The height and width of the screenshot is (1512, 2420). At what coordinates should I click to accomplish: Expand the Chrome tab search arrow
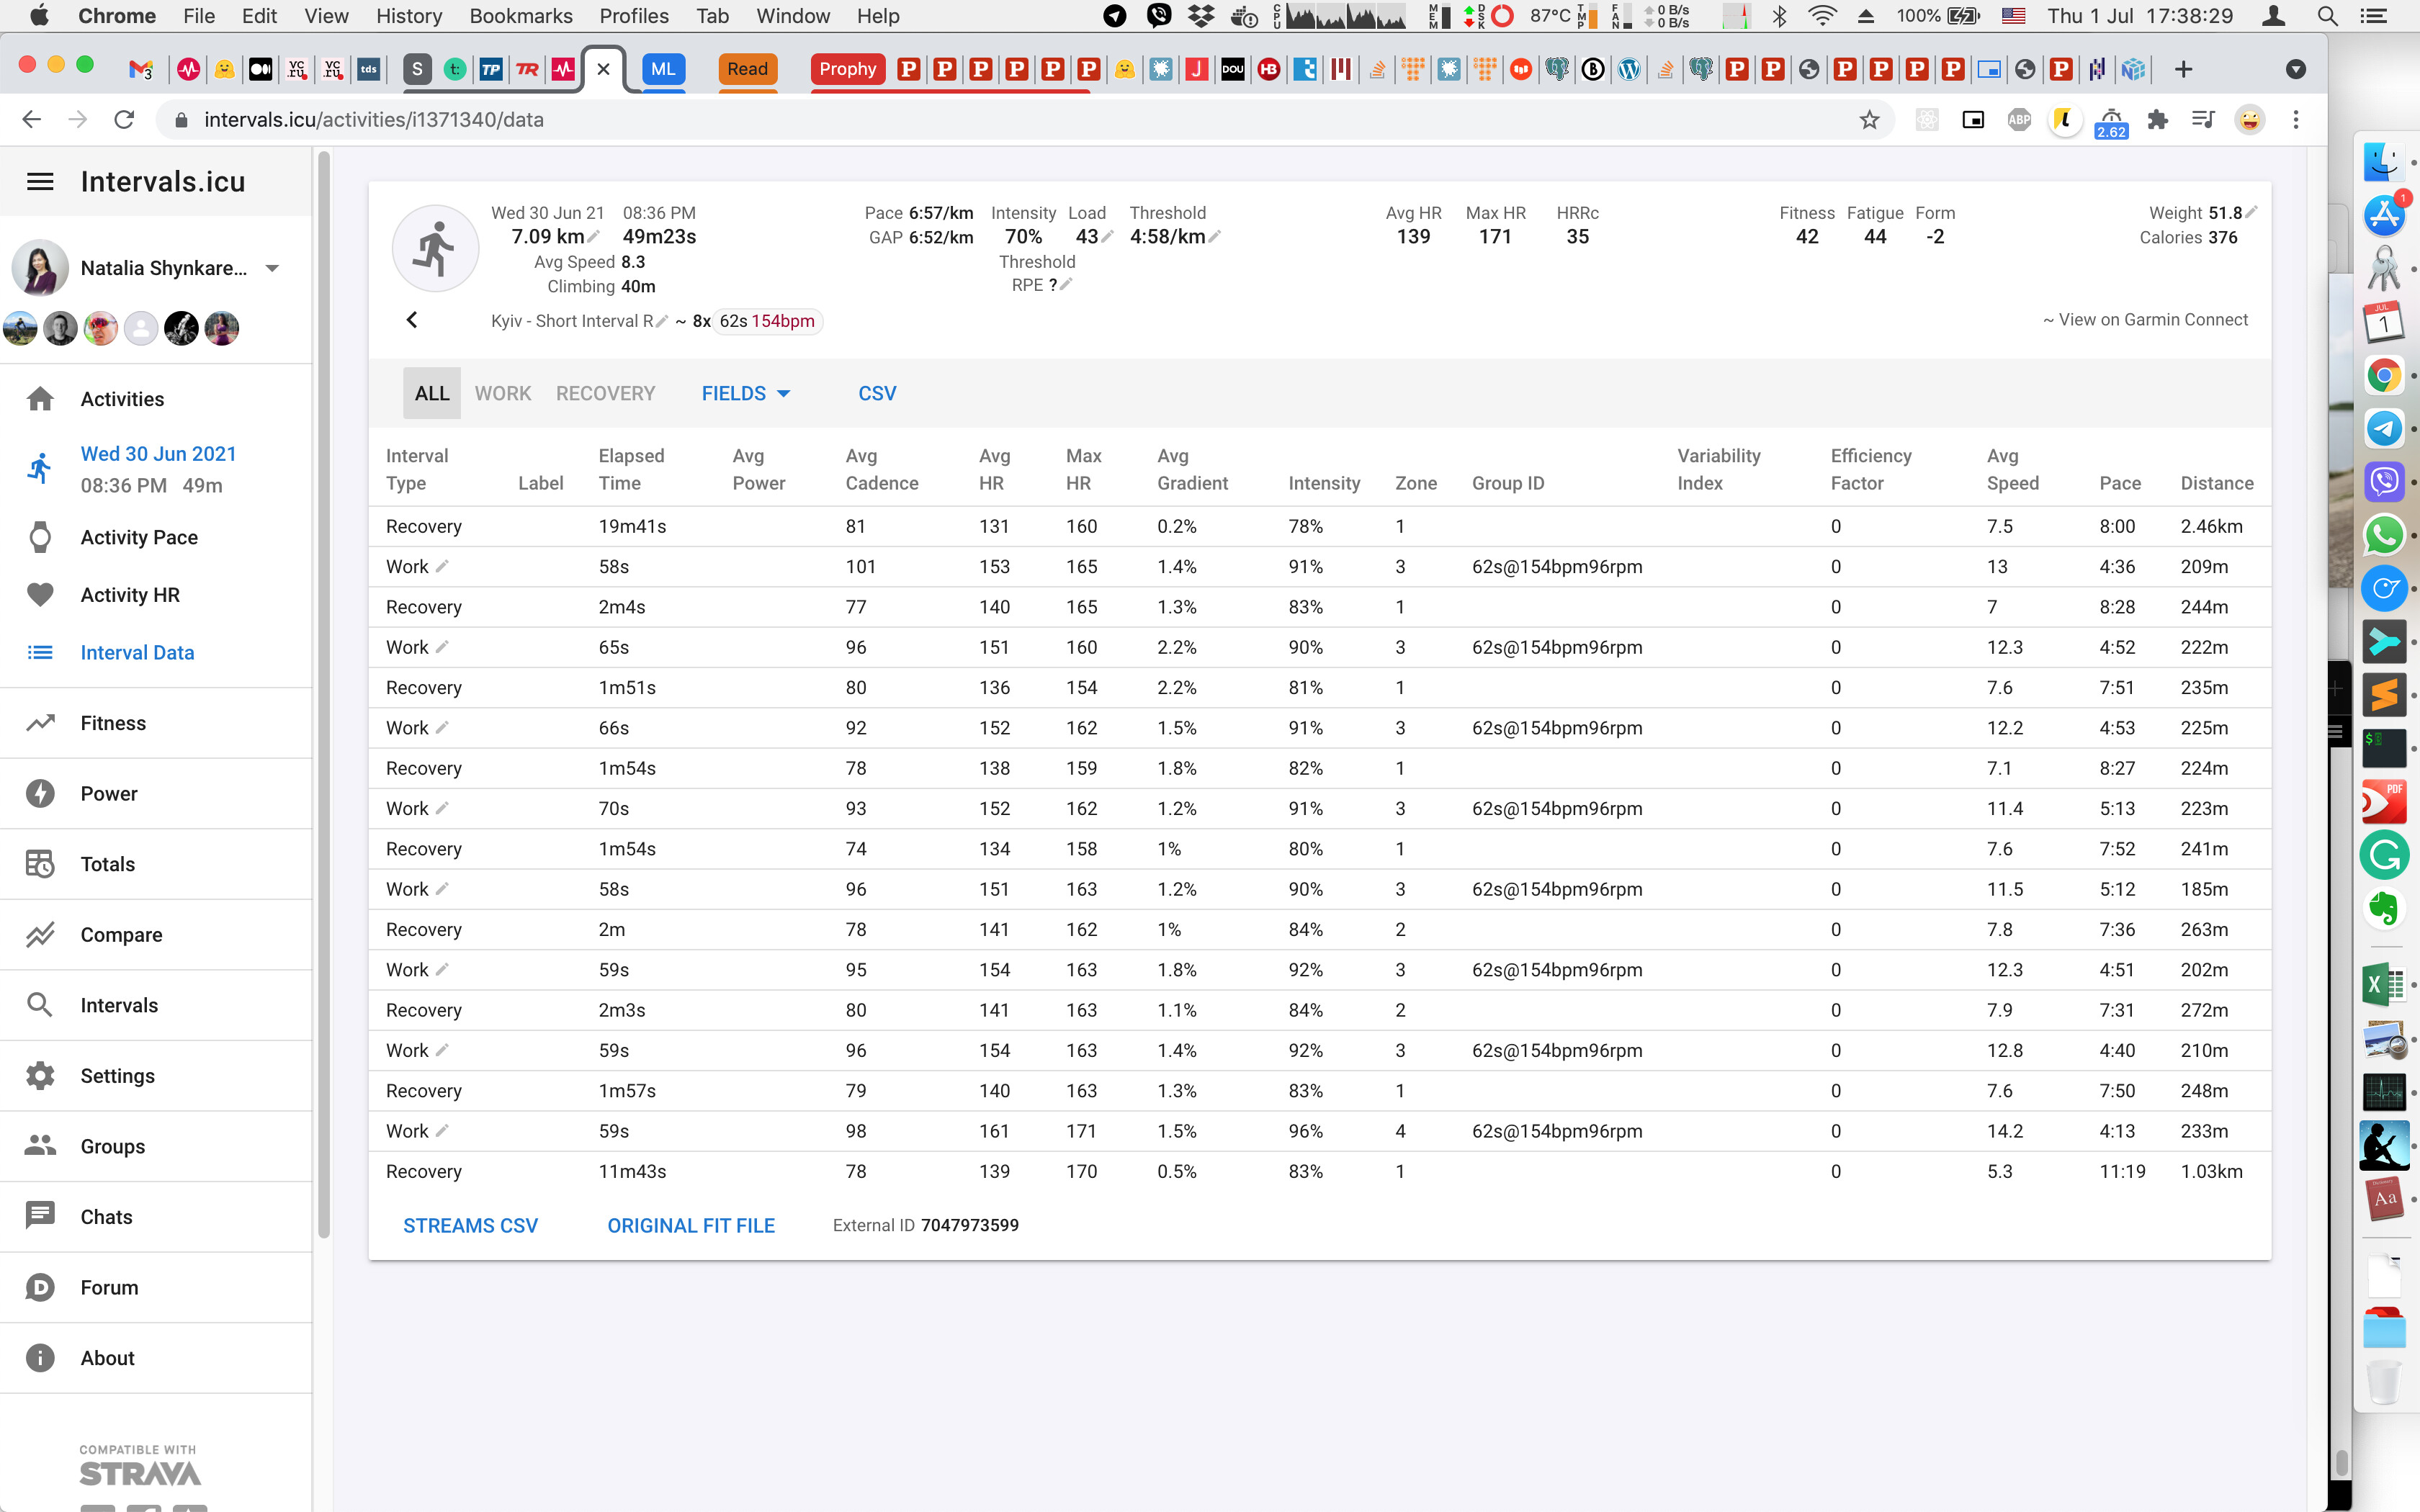(2296, 69)
